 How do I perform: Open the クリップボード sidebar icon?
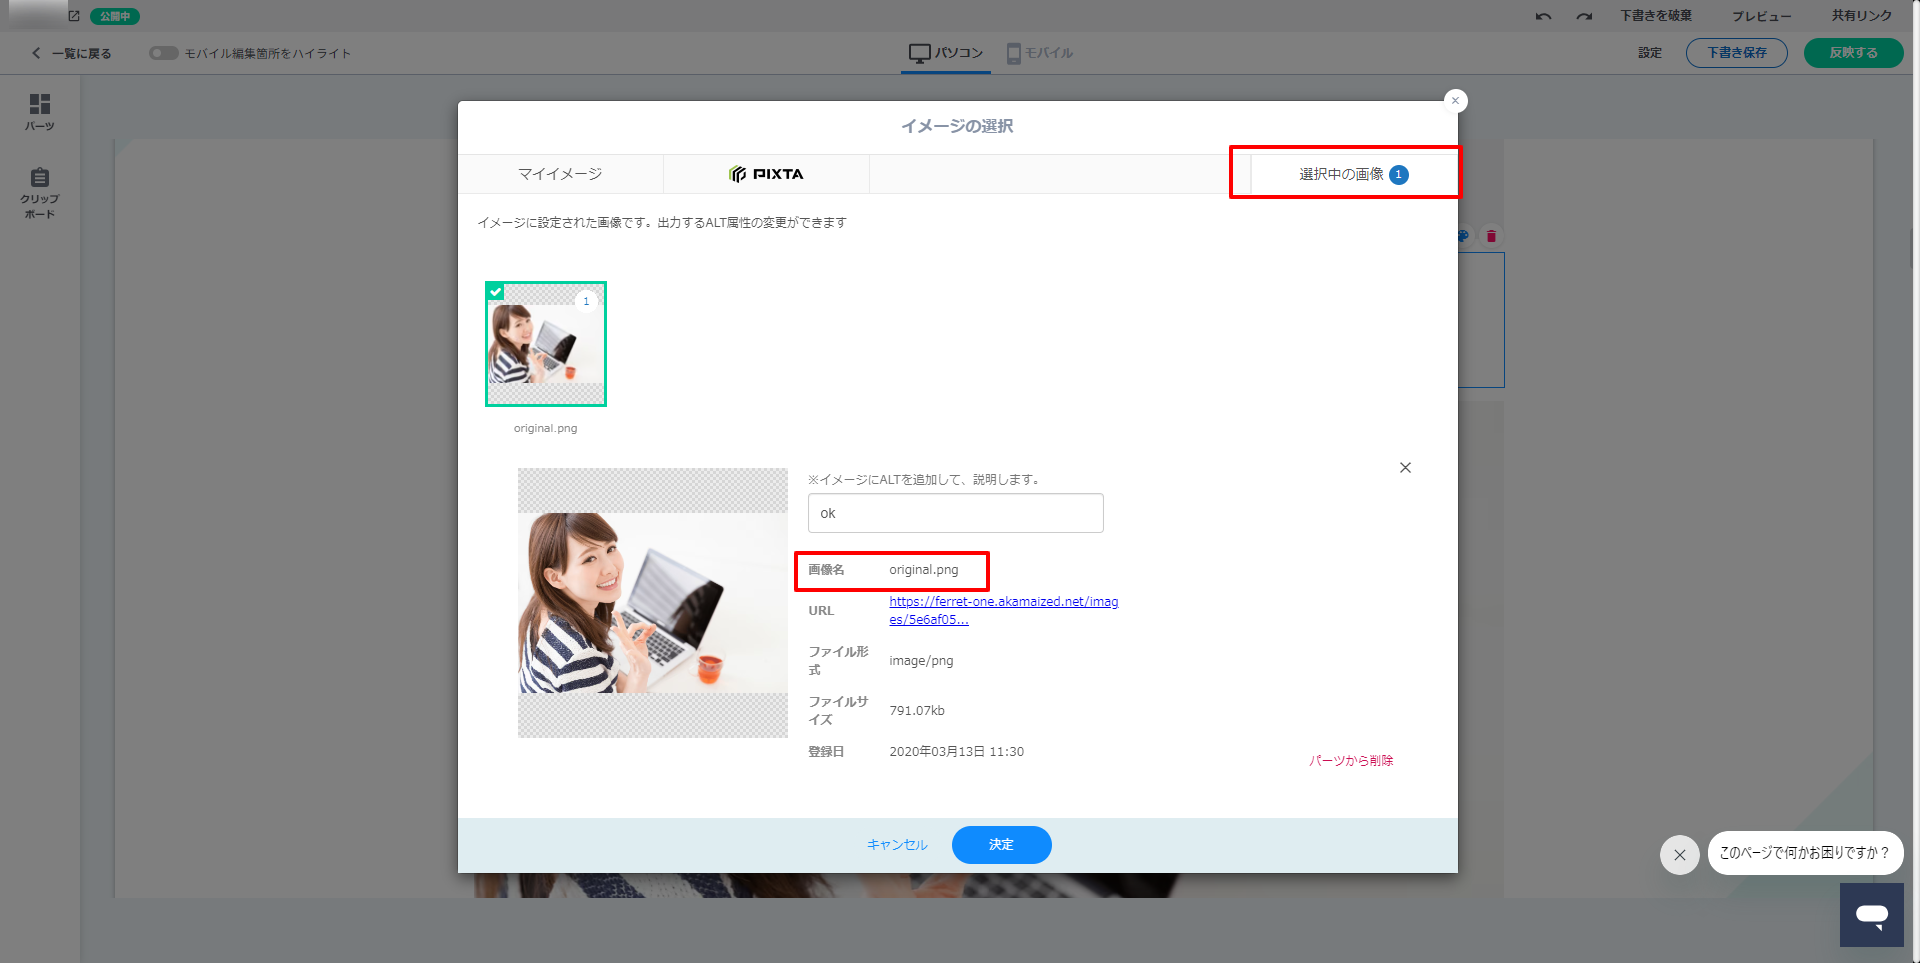pyautogui.click(x=40, y=193)
